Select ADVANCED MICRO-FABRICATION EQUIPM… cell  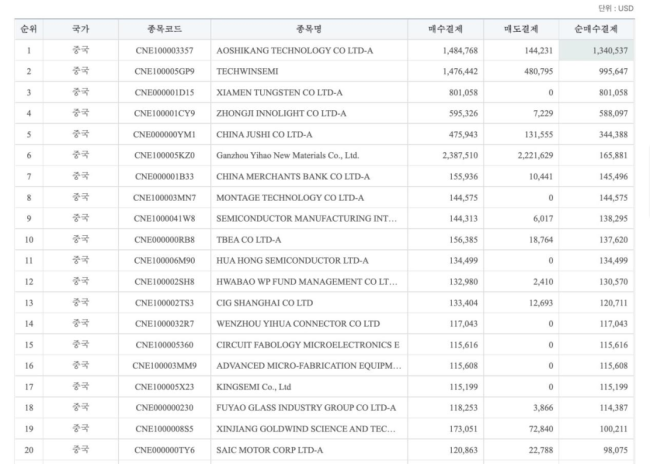pos(309,366)
